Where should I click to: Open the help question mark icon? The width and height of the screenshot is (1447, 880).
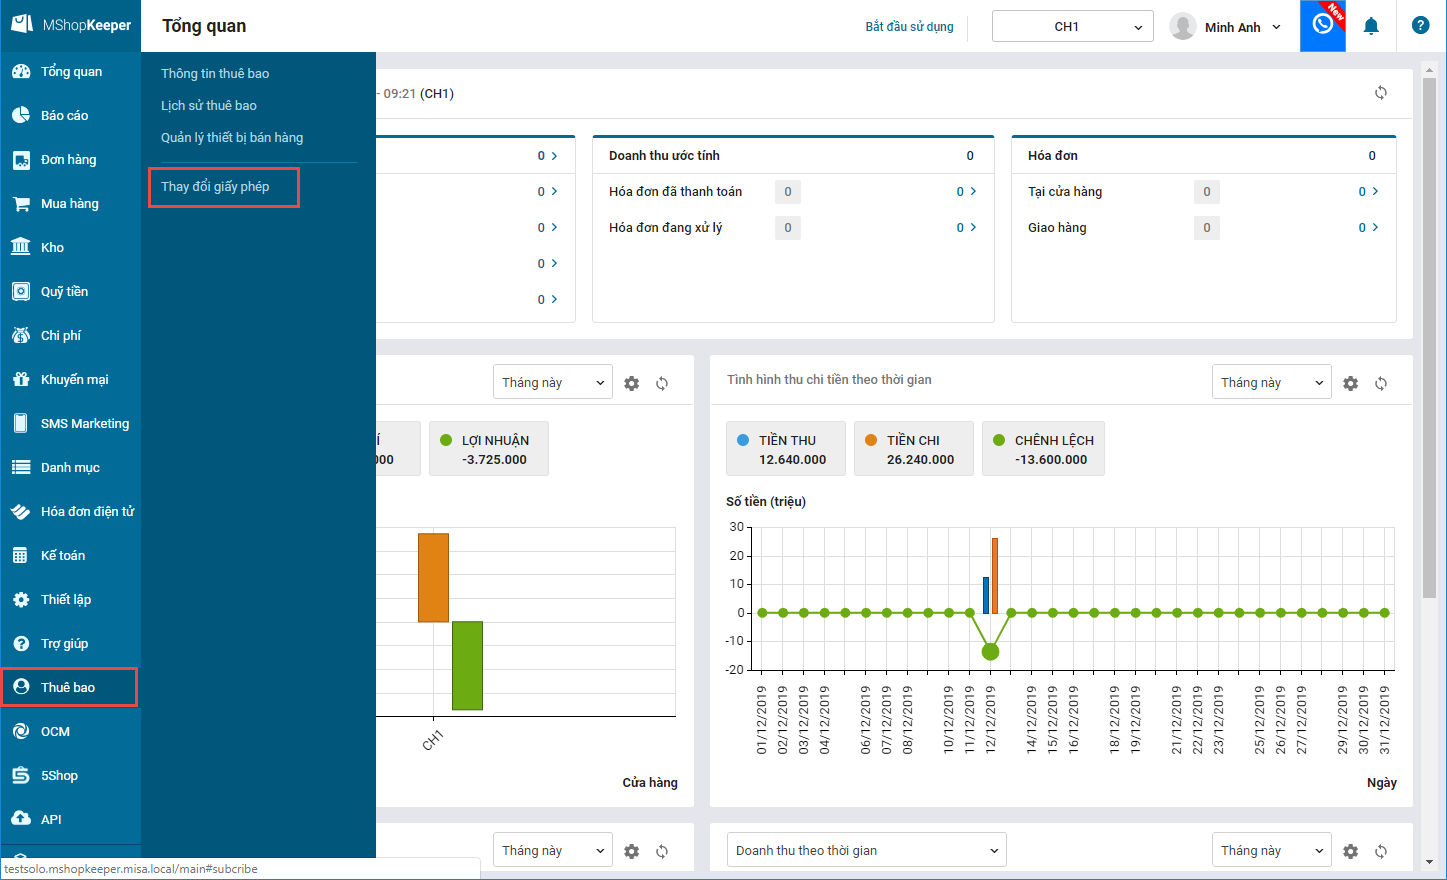click(1420, 26)
